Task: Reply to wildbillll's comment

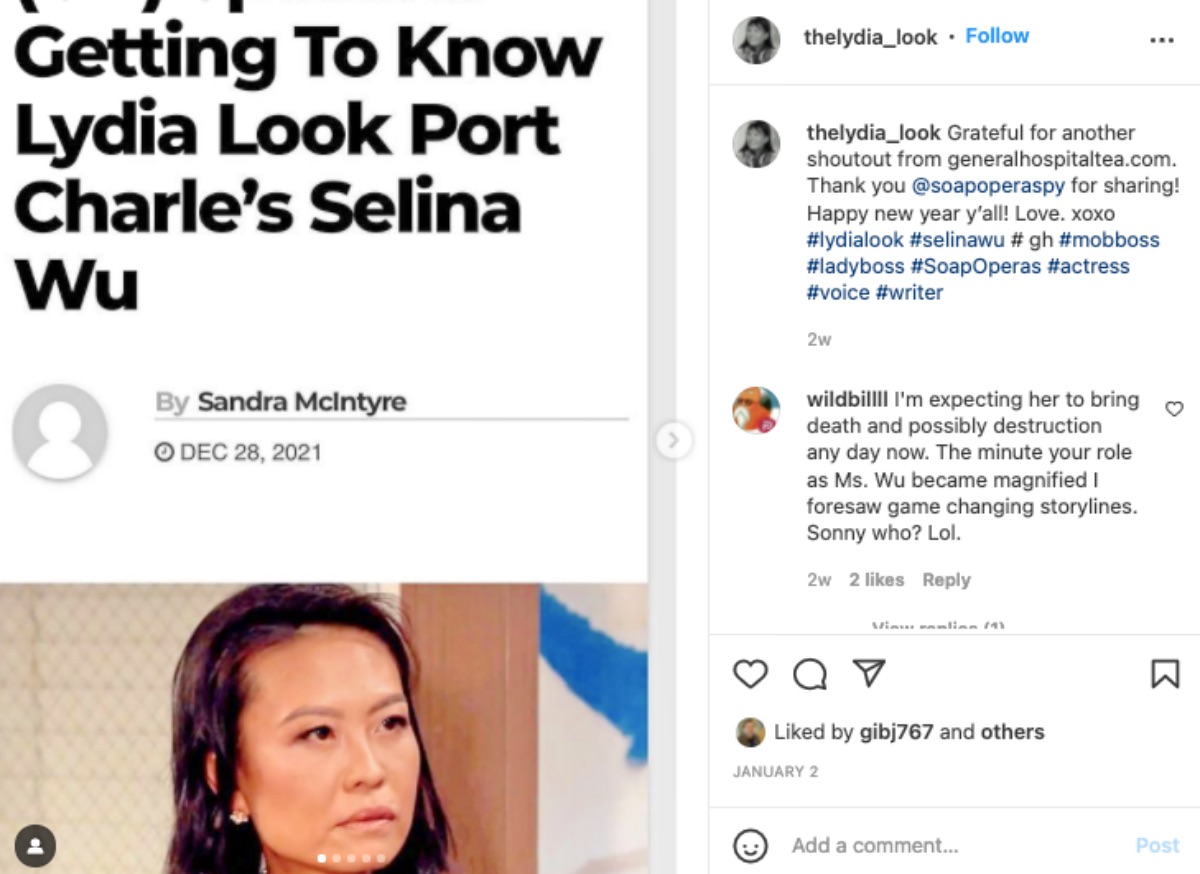Action: point(946,580)
